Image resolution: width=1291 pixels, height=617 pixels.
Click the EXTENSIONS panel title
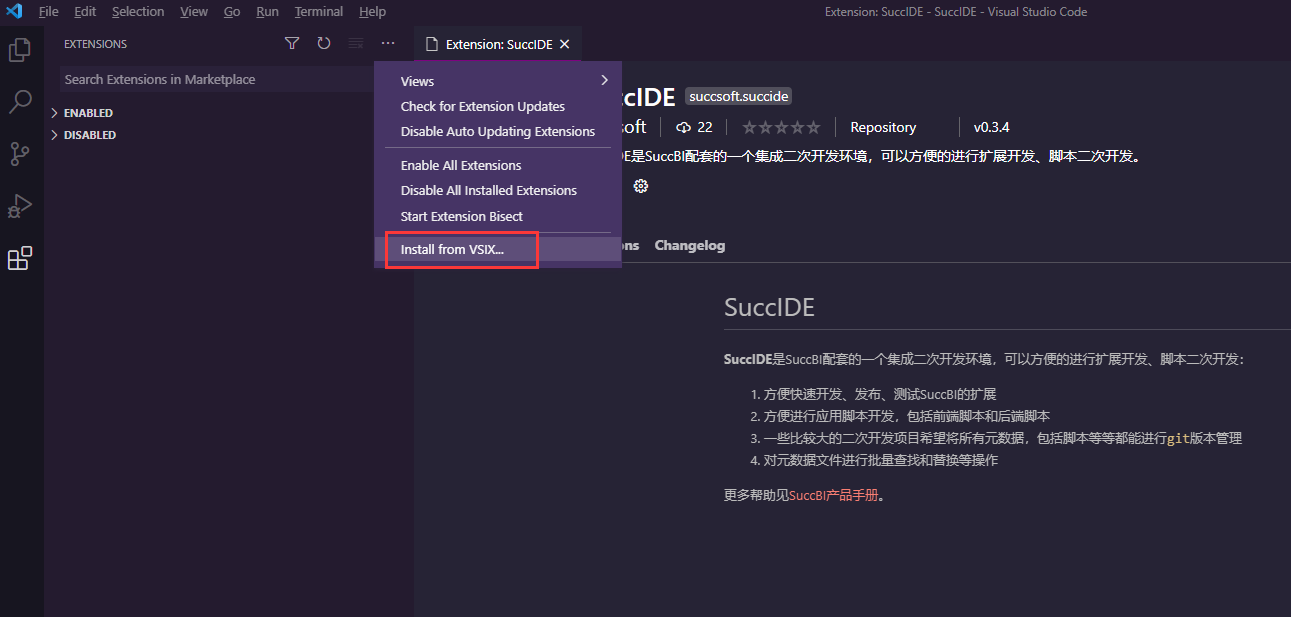point(95,44)
